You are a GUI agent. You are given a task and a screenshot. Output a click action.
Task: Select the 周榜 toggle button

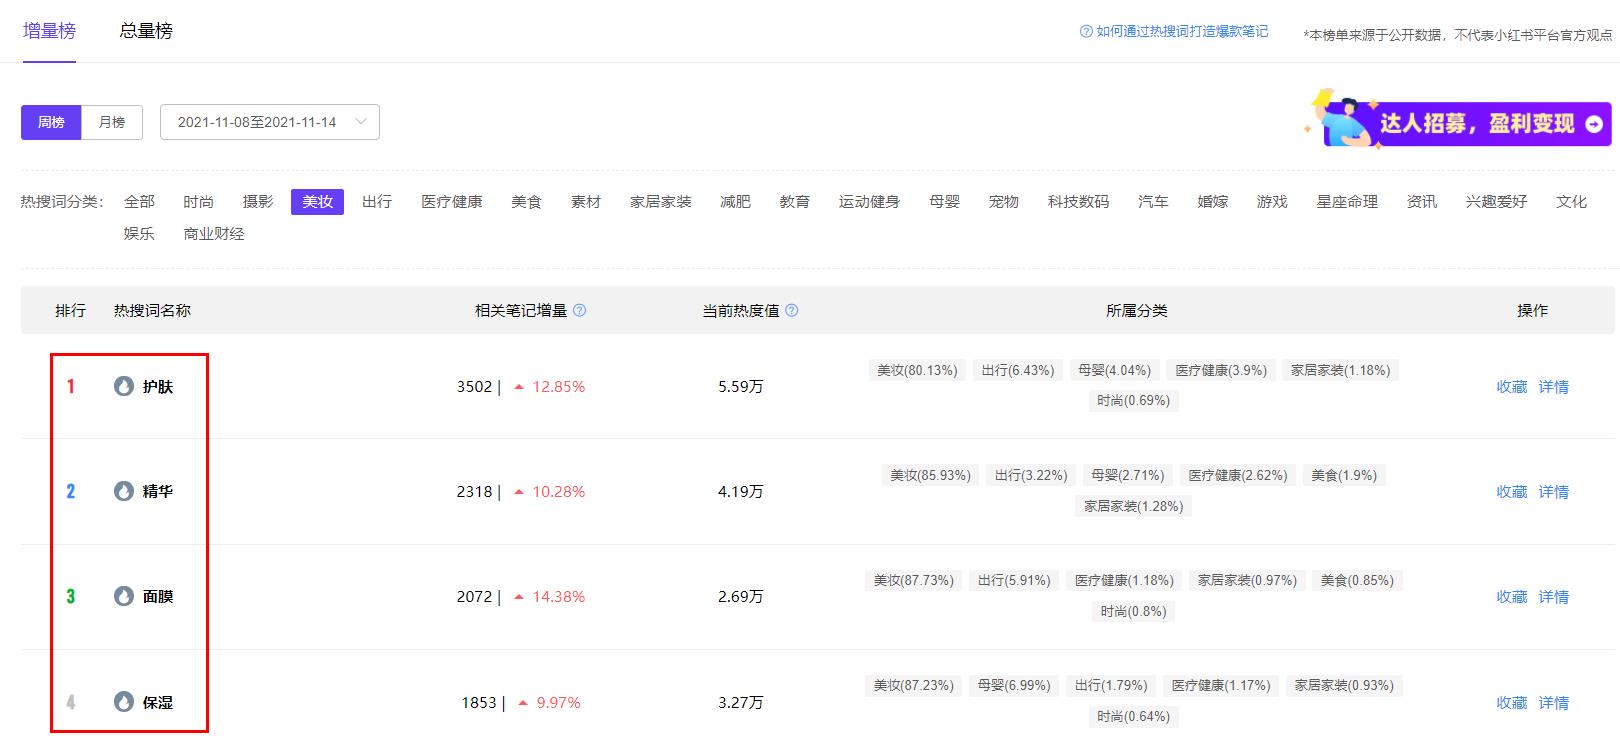[51, 122]
